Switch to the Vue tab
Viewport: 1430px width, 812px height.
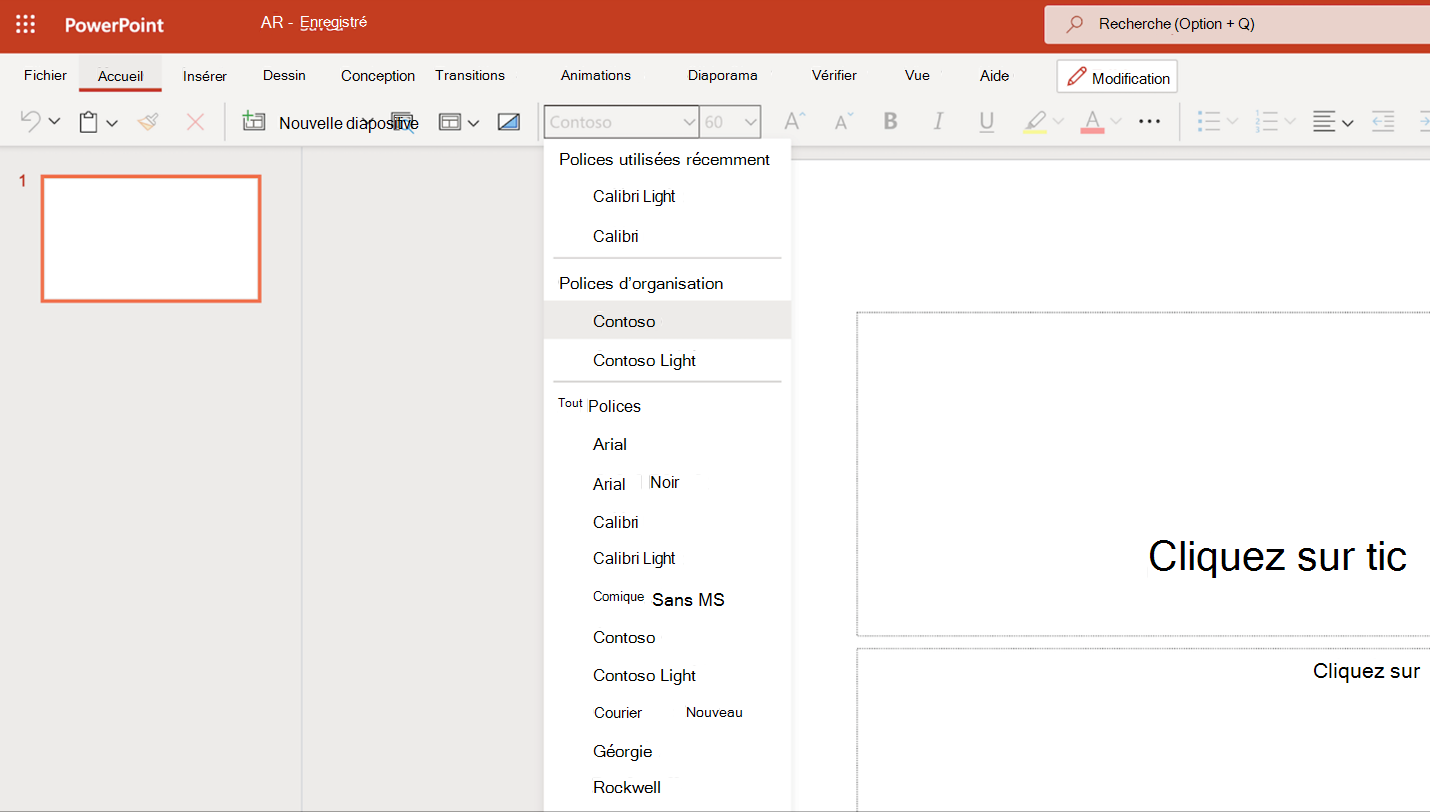(917, 75)
